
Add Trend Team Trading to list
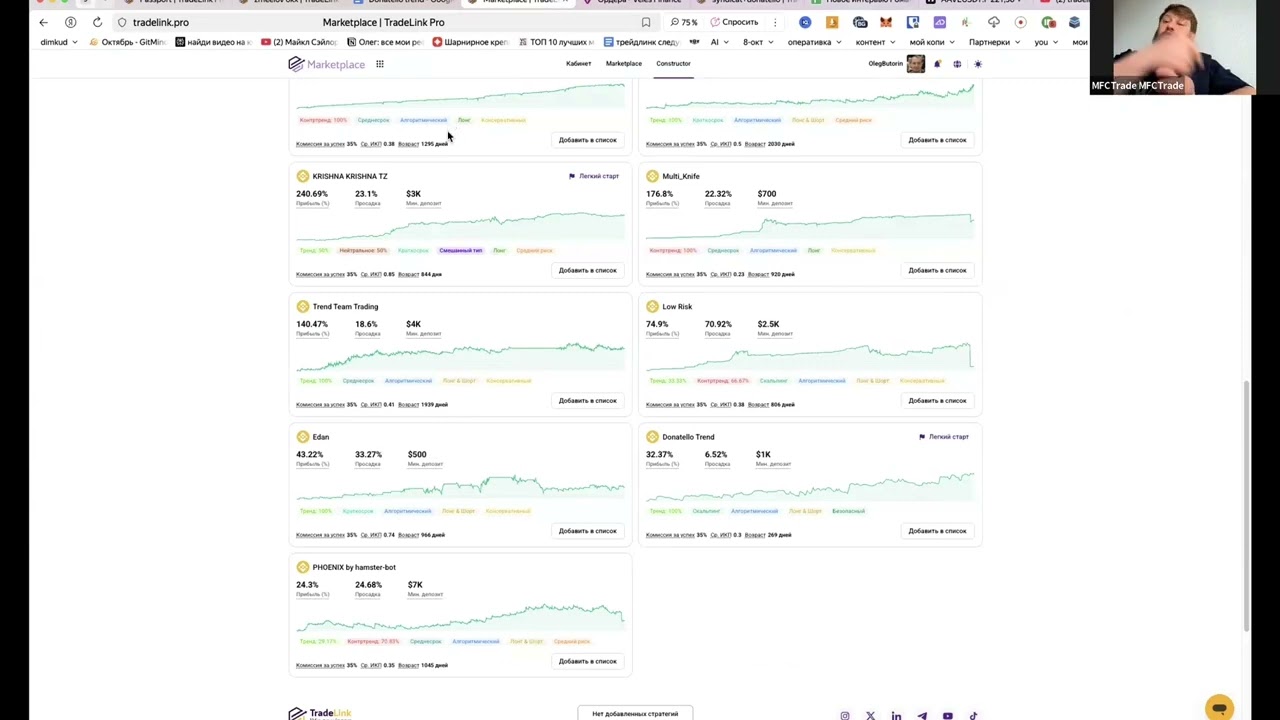(588, 401)
